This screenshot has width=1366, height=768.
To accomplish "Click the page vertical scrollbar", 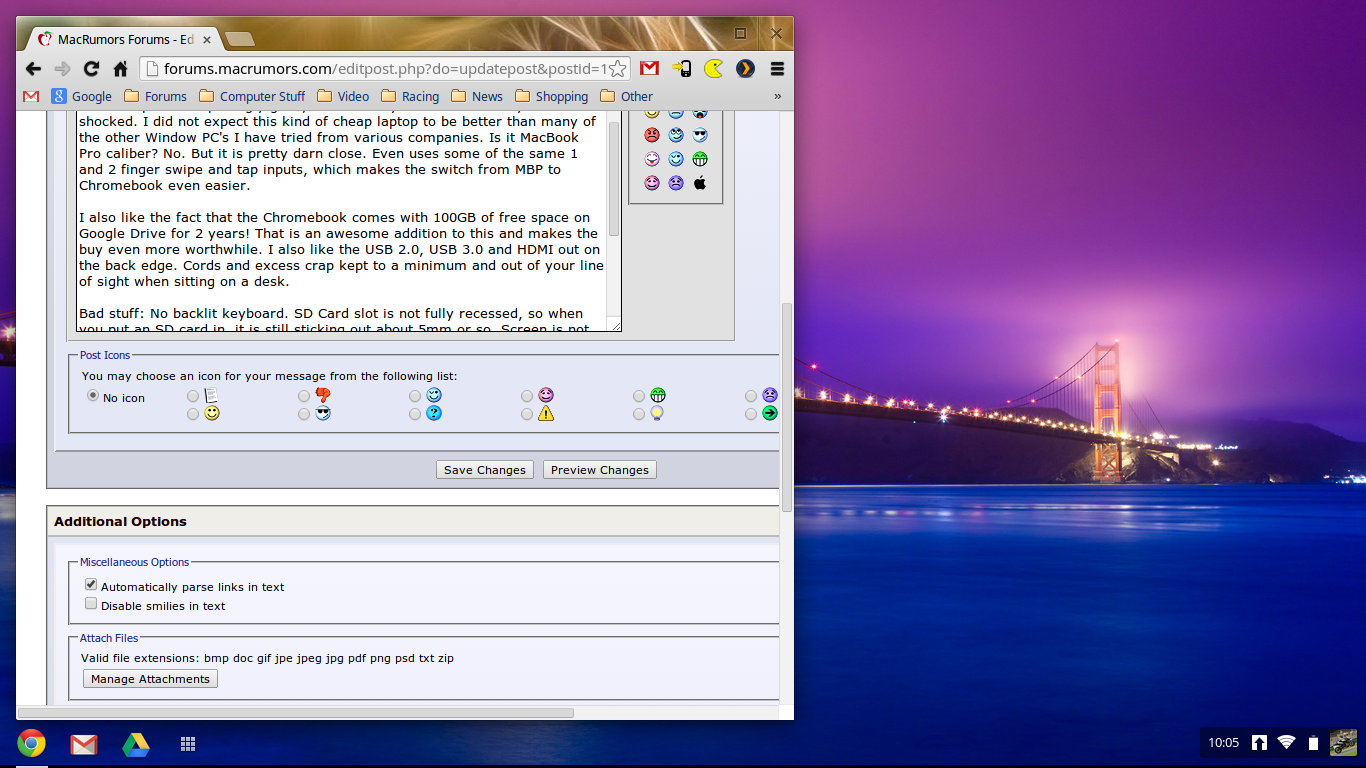I will point(786,408).
